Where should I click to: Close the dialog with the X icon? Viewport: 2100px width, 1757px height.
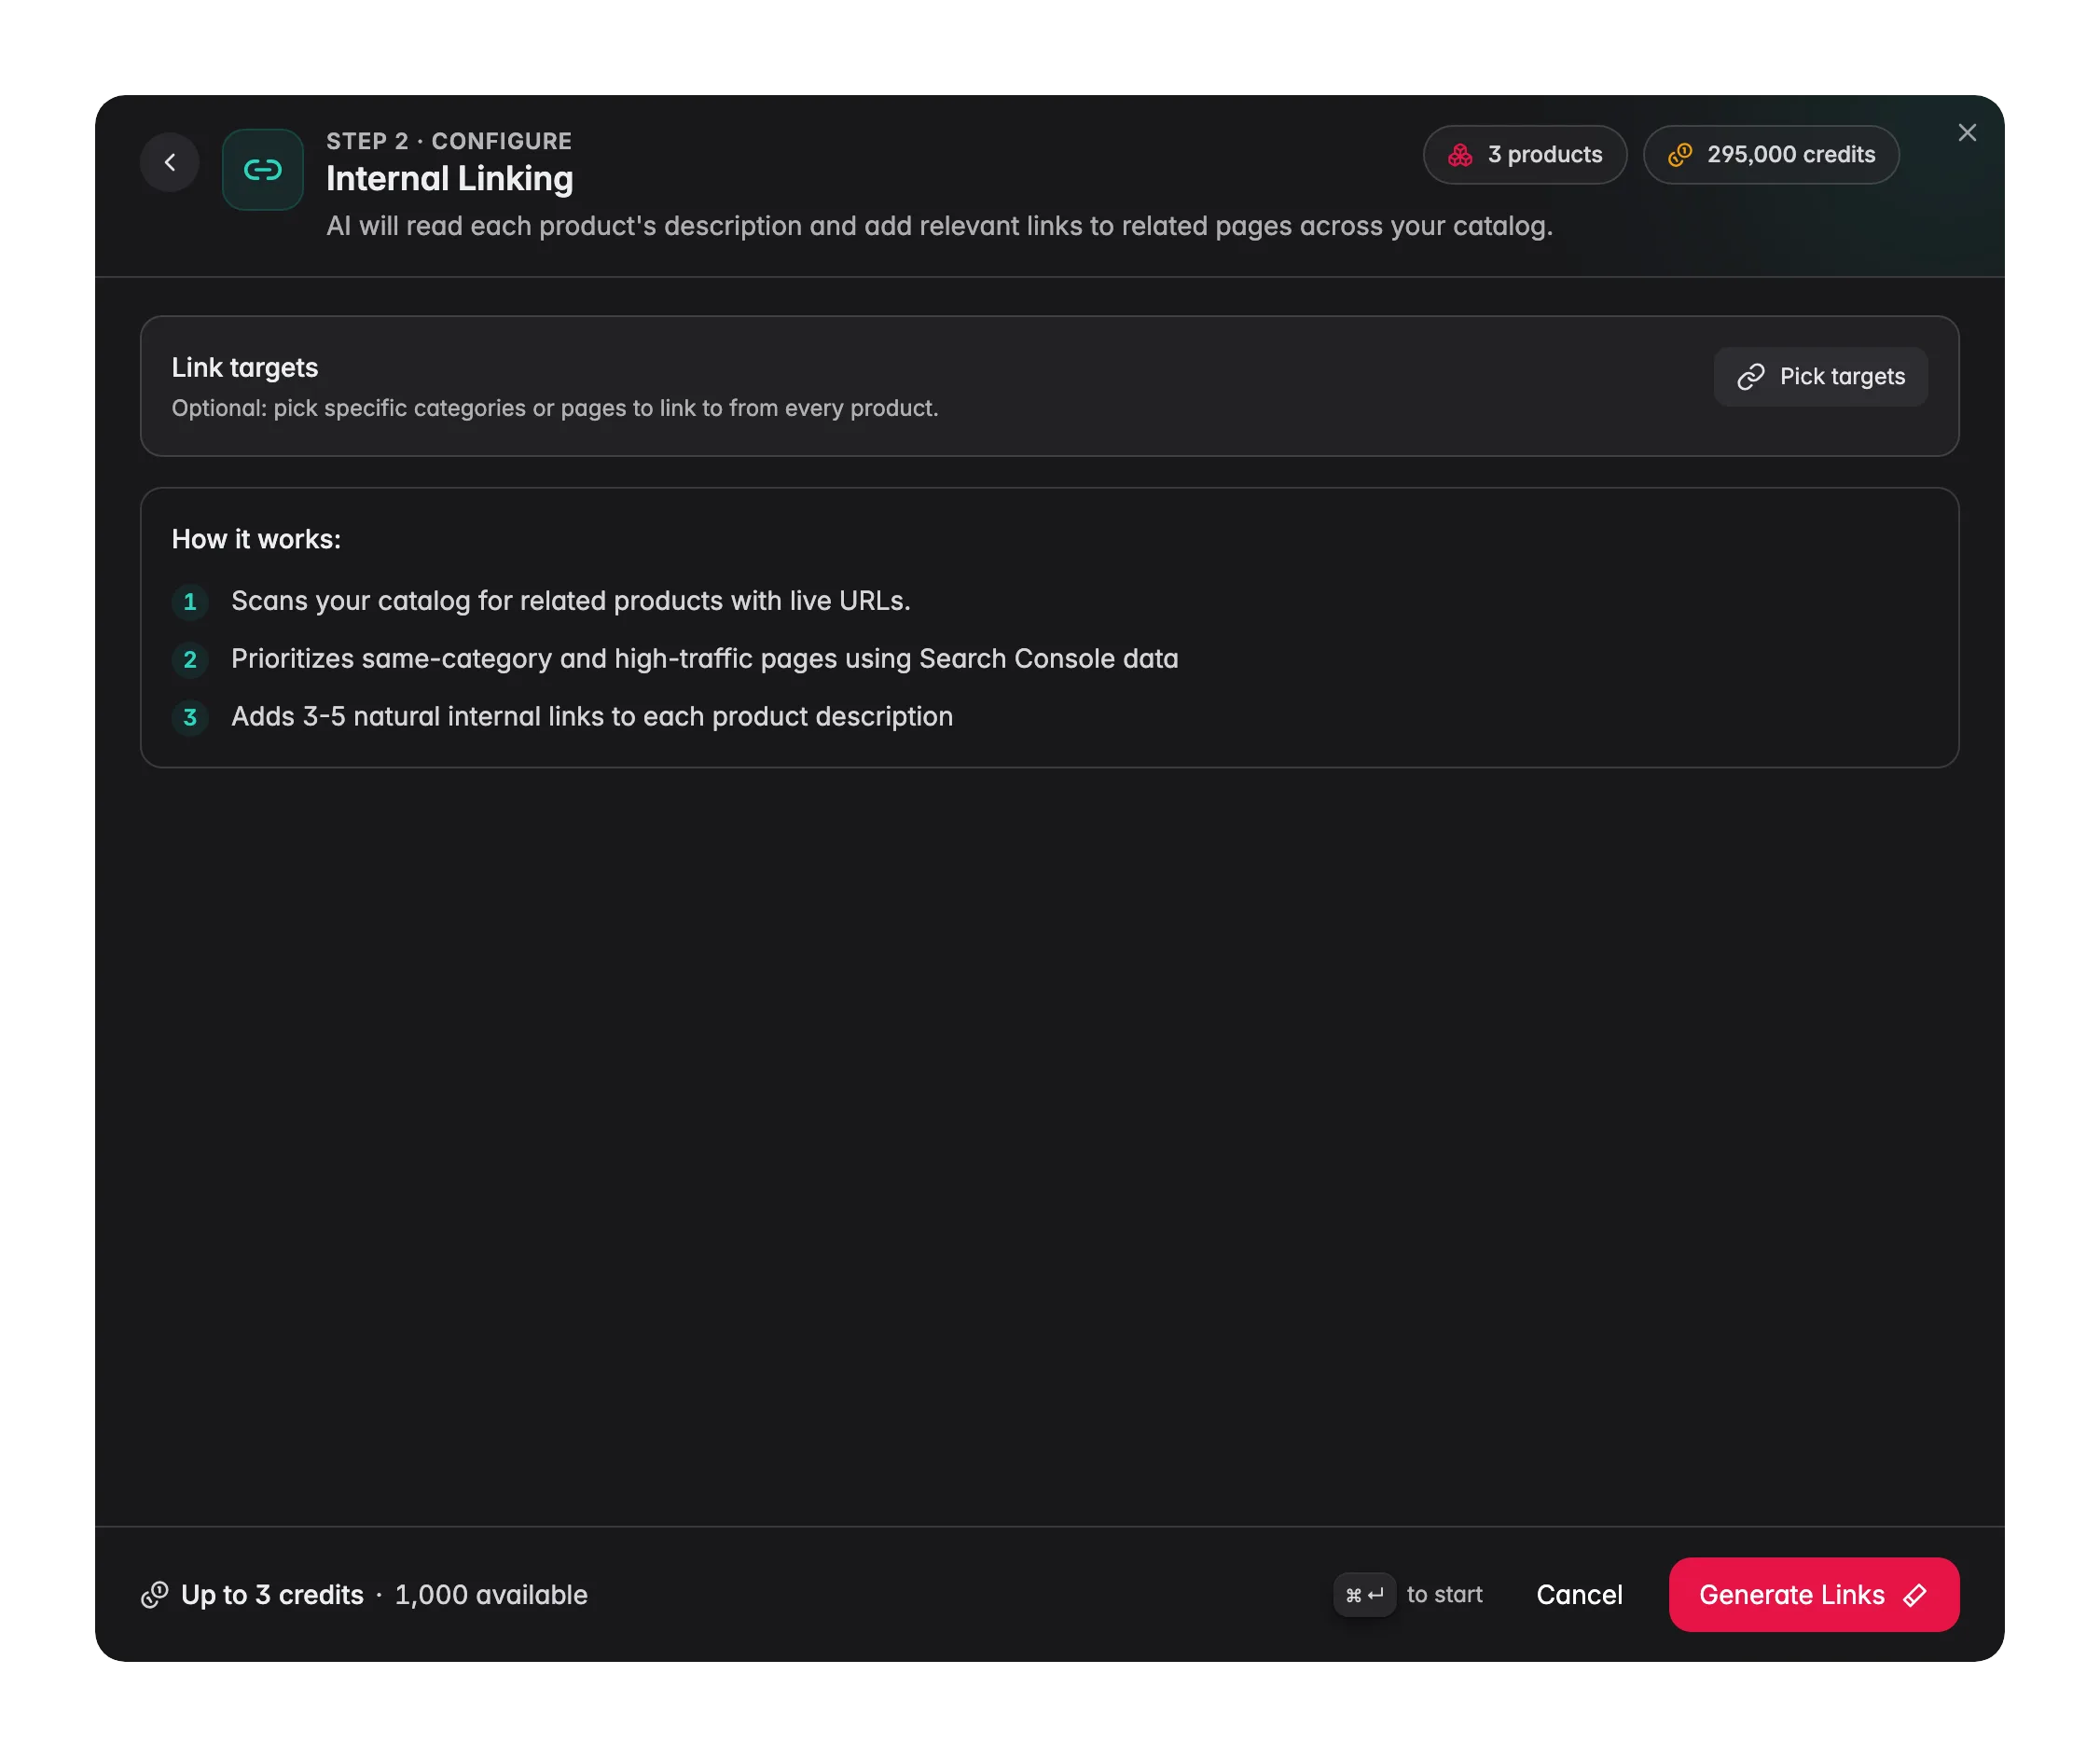[x=1966, y=133]
